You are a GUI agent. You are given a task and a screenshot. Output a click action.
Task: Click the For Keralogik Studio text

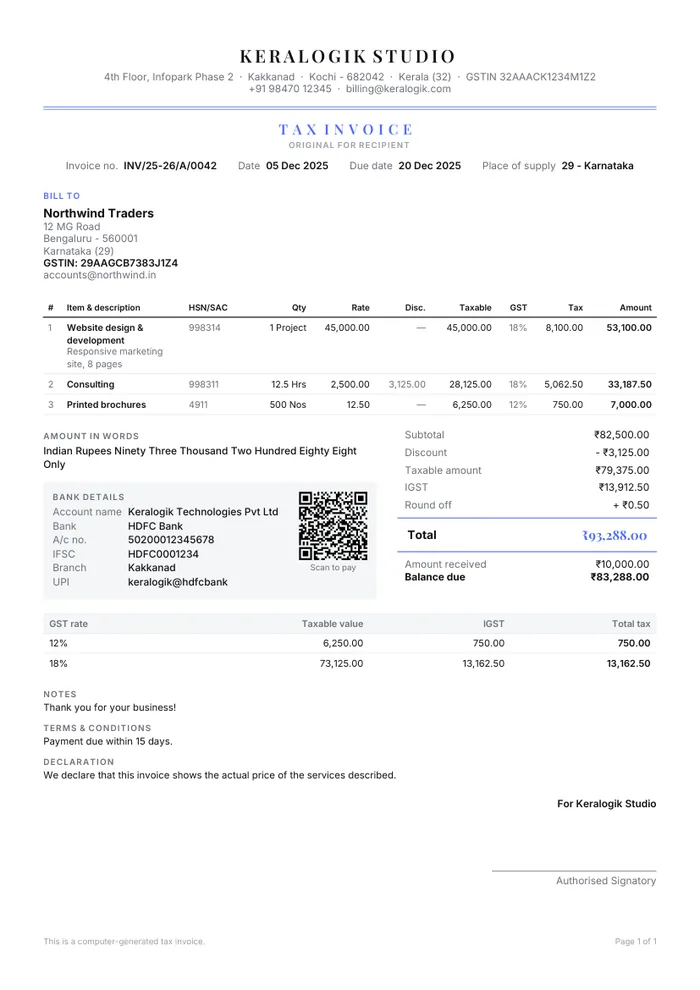[607, 804]
